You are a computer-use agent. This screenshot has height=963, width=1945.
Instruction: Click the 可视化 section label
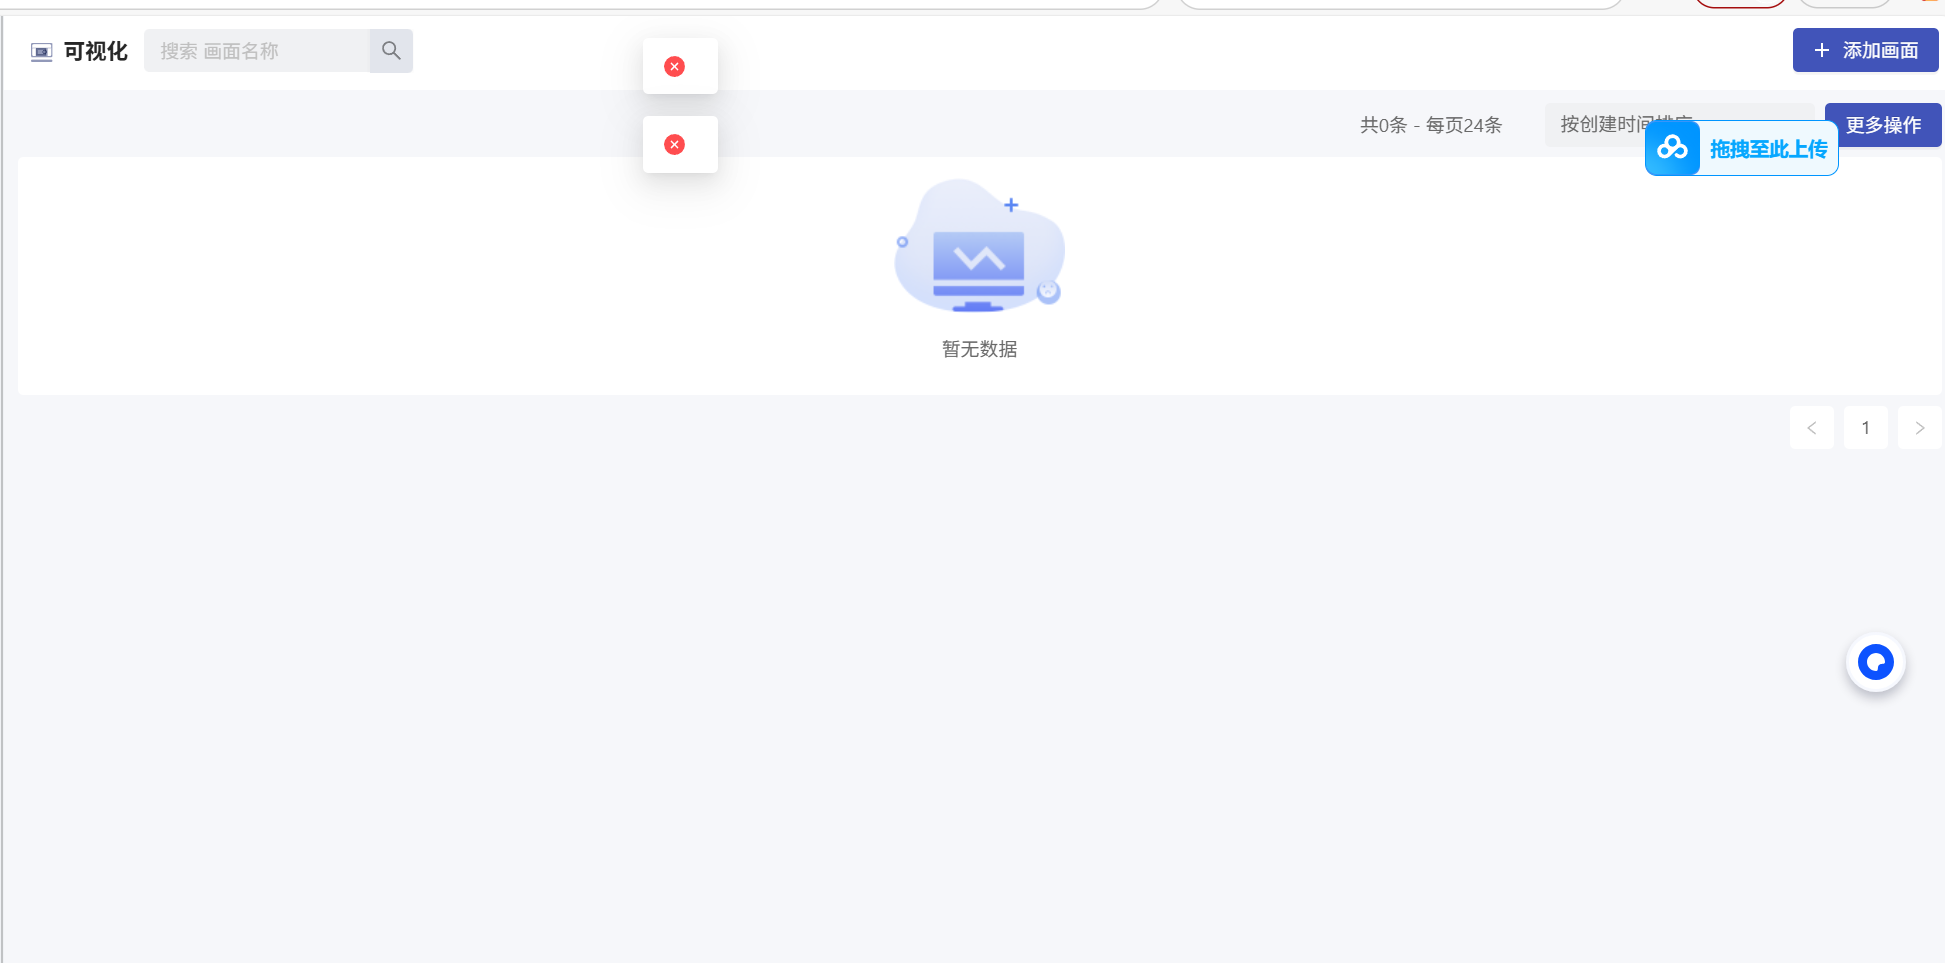pyautogui.click(x=94, y=51)
